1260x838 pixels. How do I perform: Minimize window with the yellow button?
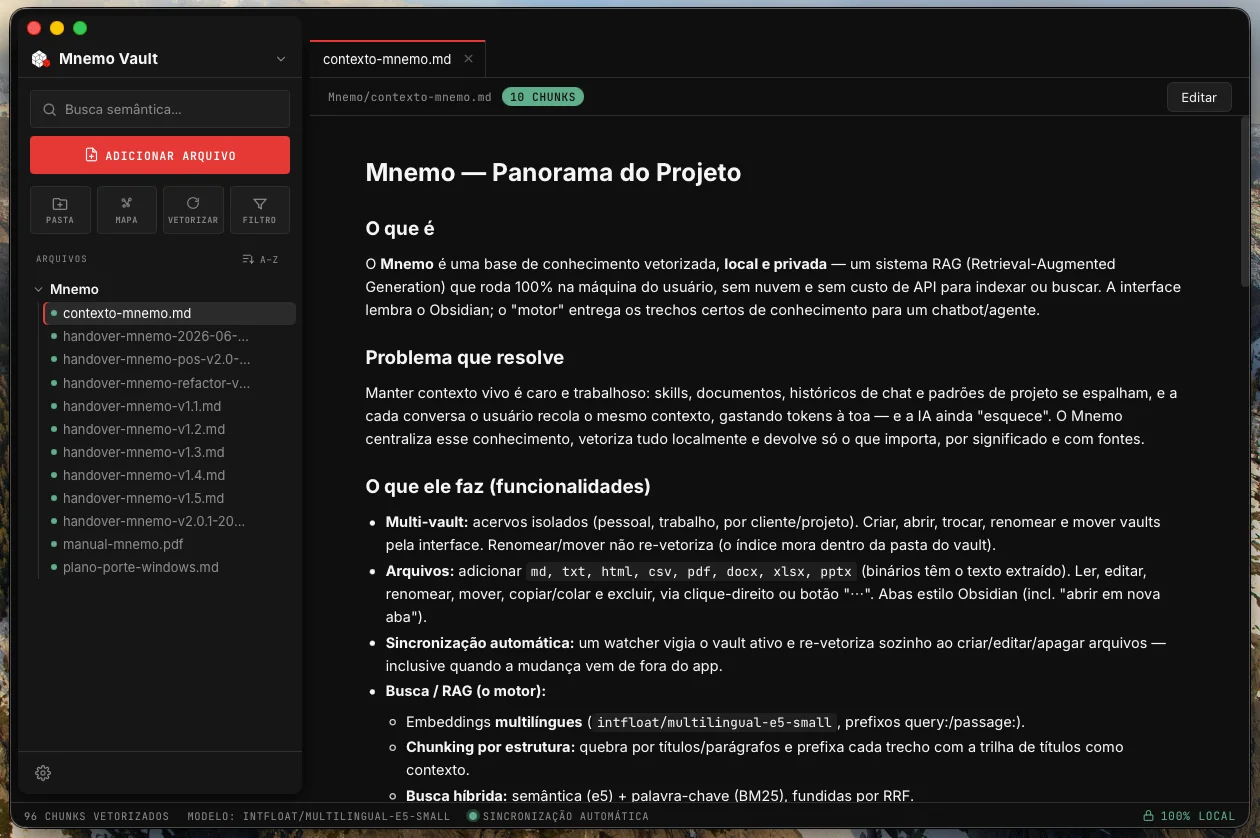57,28
